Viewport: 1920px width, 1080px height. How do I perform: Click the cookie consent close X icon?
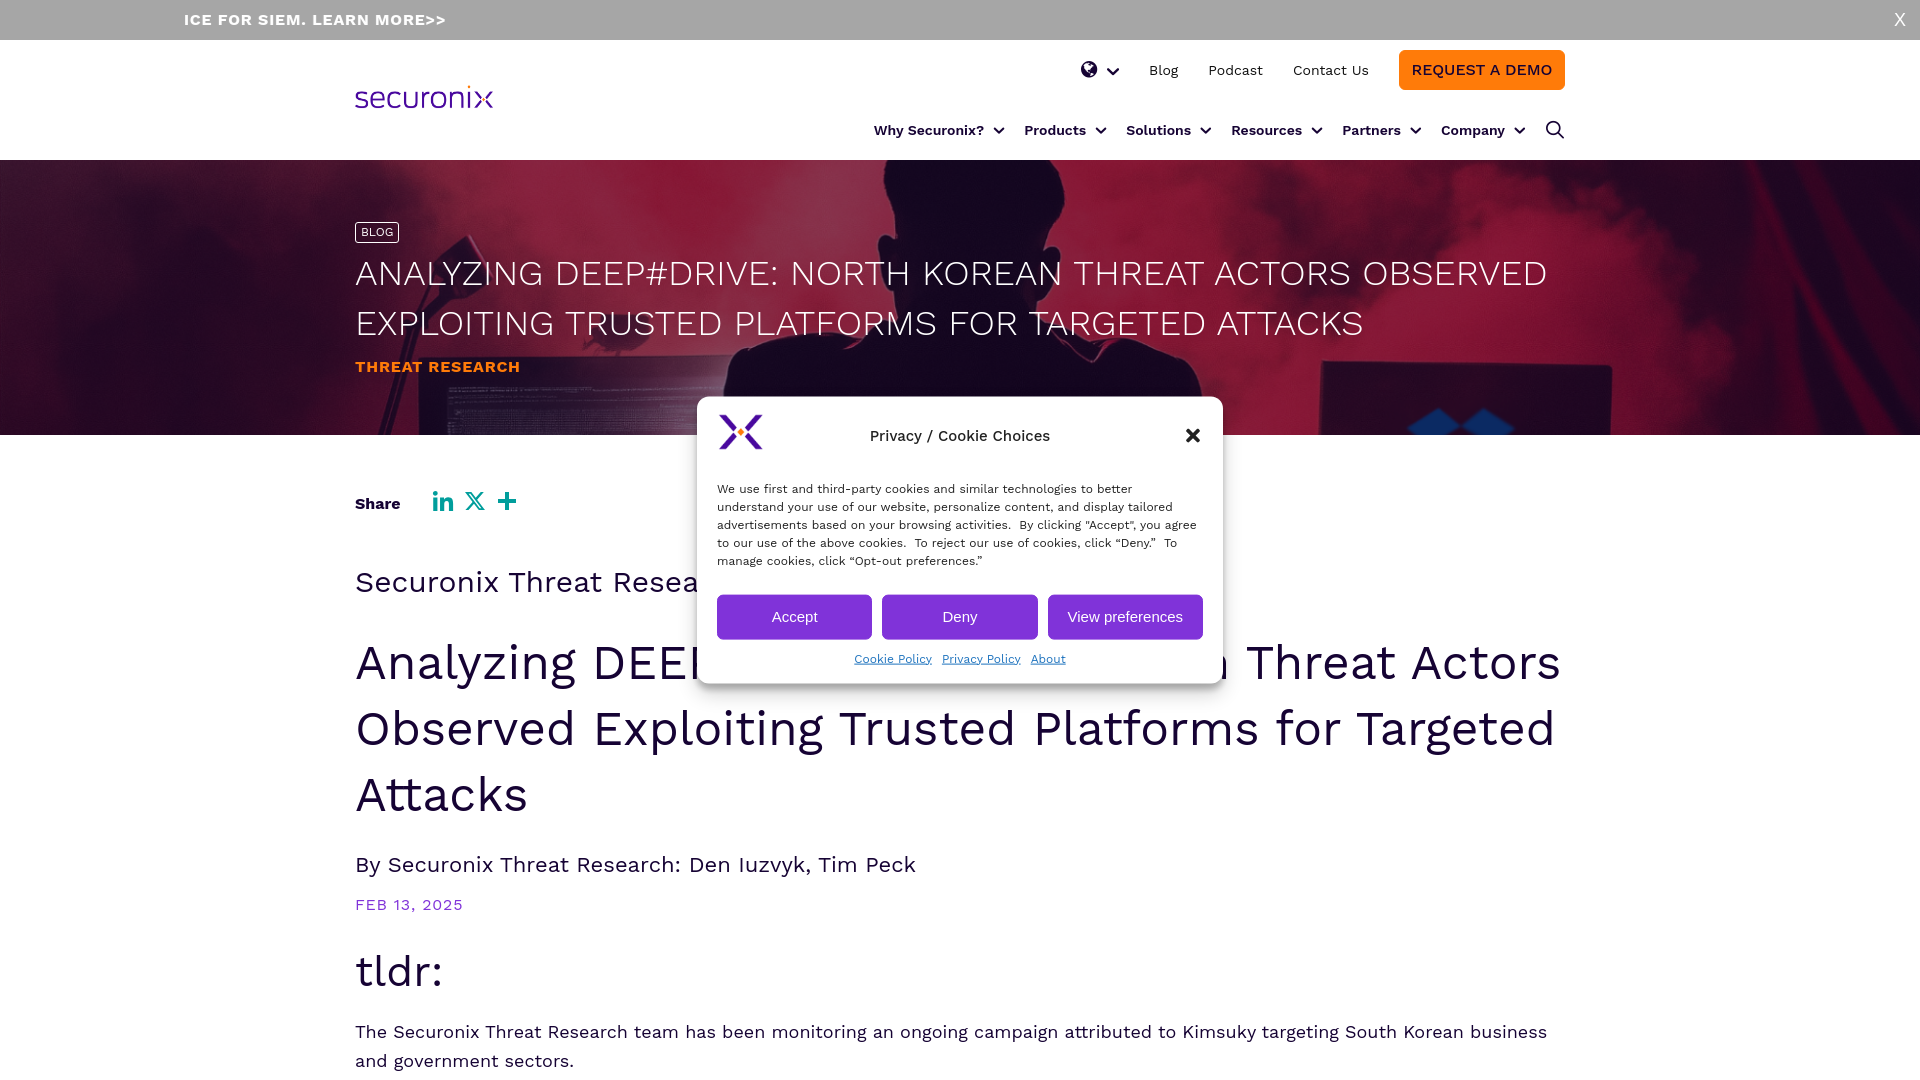[1192, 435]
